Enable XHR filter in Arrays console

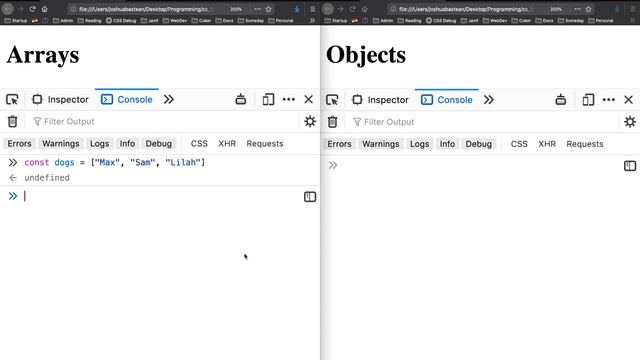click(x=227, y=144)
